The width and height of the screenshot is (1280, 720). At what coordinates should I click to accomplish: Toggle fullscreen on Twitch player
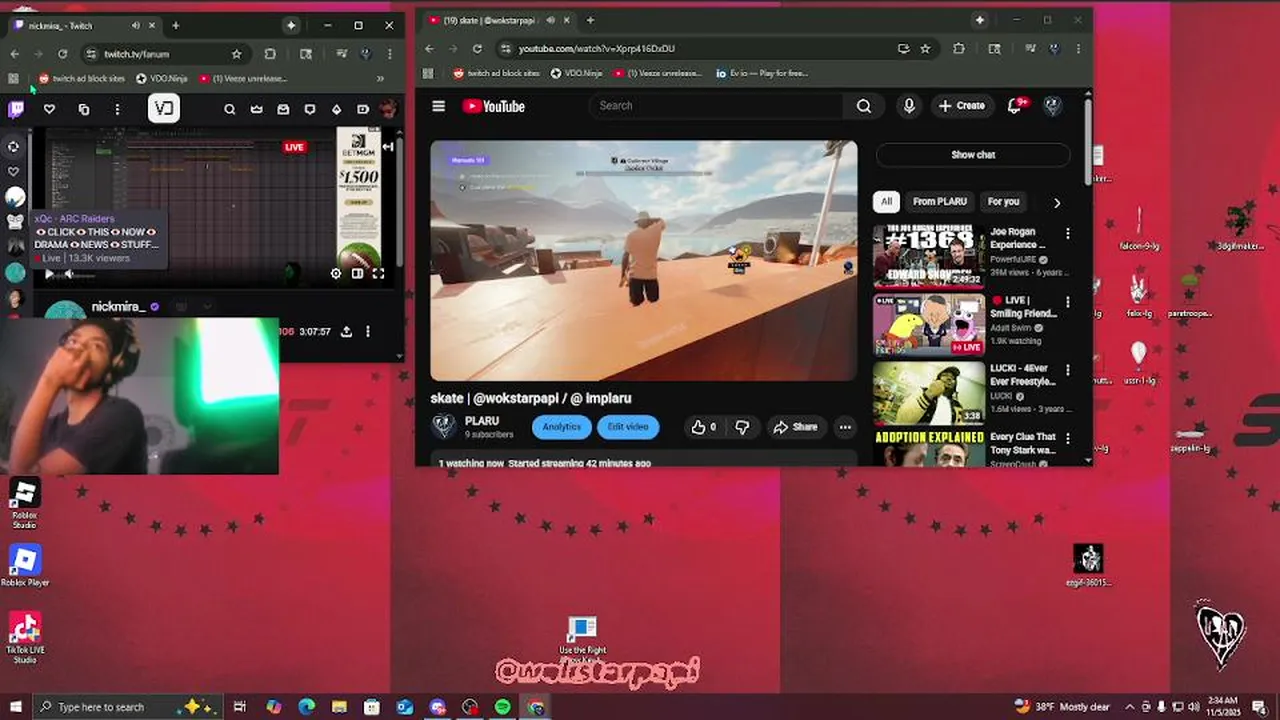click(x=379, y=273)
